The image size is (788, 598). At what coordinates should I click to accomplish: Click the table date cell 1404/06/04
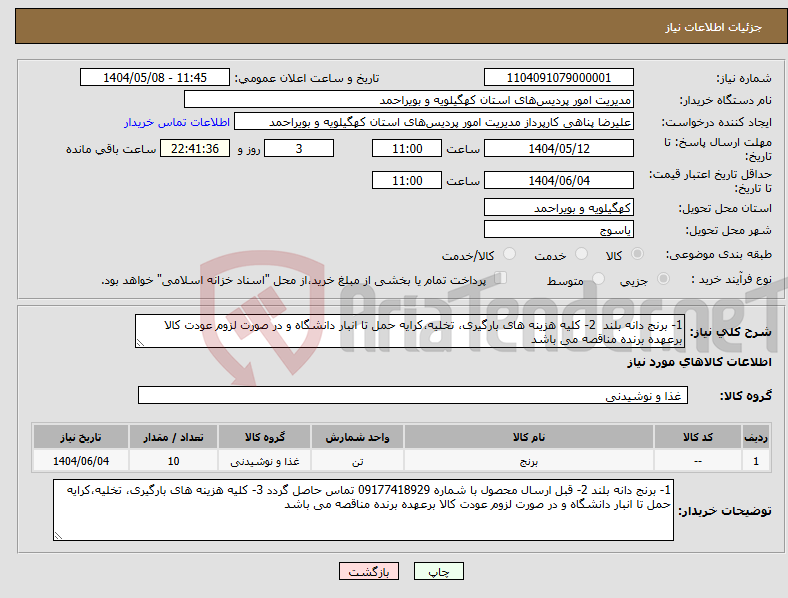(x=81, y=461)
